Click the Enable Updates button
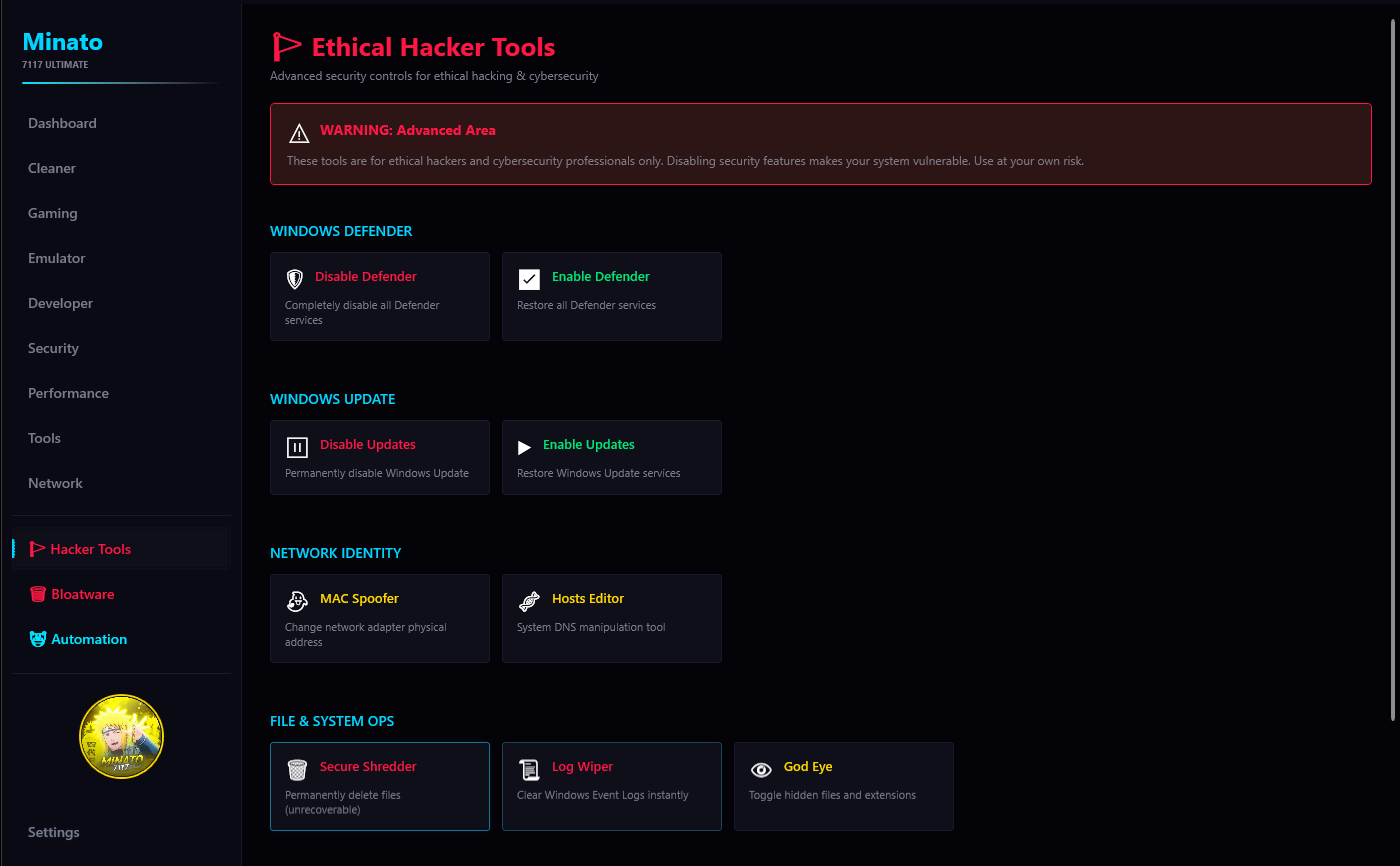Image resolution: width=1400 pixels, height=866 pixels. tap(611, 457)
